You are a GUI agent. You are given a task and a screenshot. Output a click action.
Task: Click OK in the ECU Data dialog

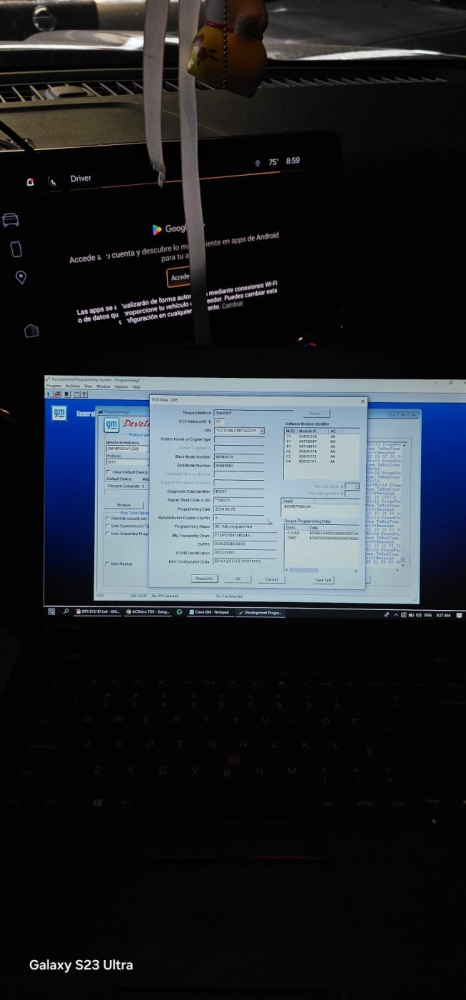pos(238,579)
